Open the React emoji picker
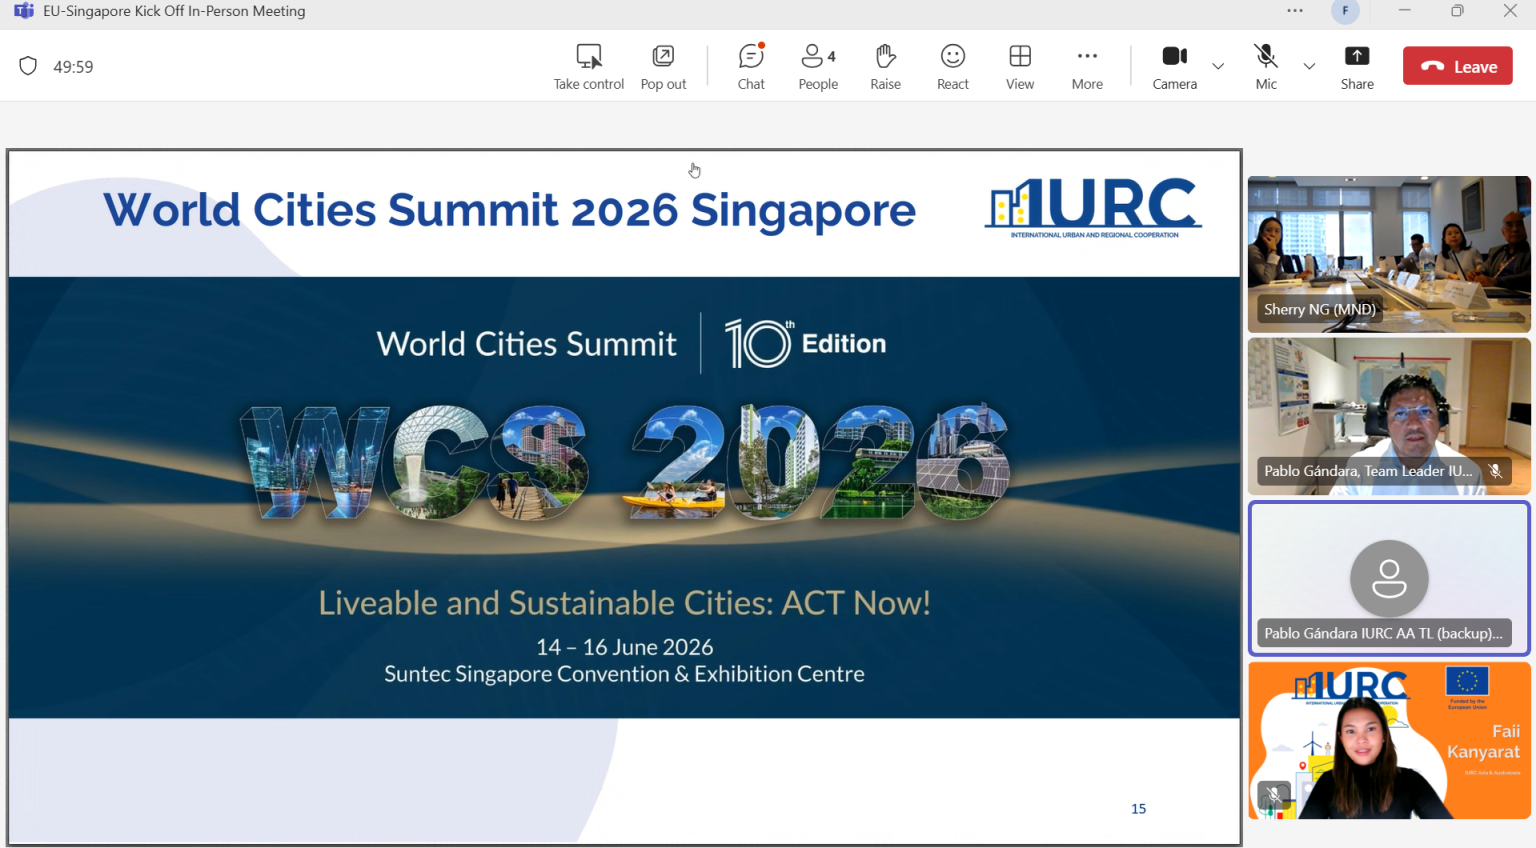This screenshot has height=848, width=1536. point(952,65)
